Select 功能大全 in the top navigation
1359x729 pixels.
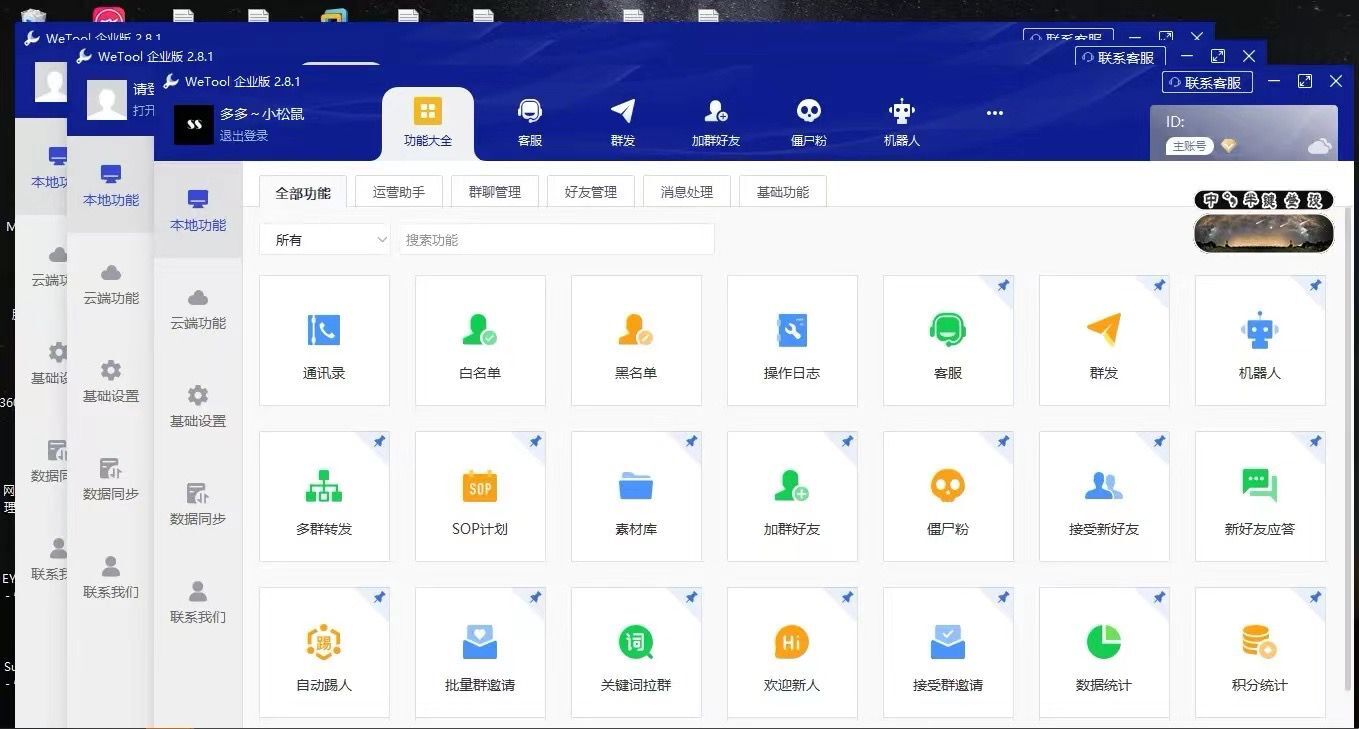[428, 123]
